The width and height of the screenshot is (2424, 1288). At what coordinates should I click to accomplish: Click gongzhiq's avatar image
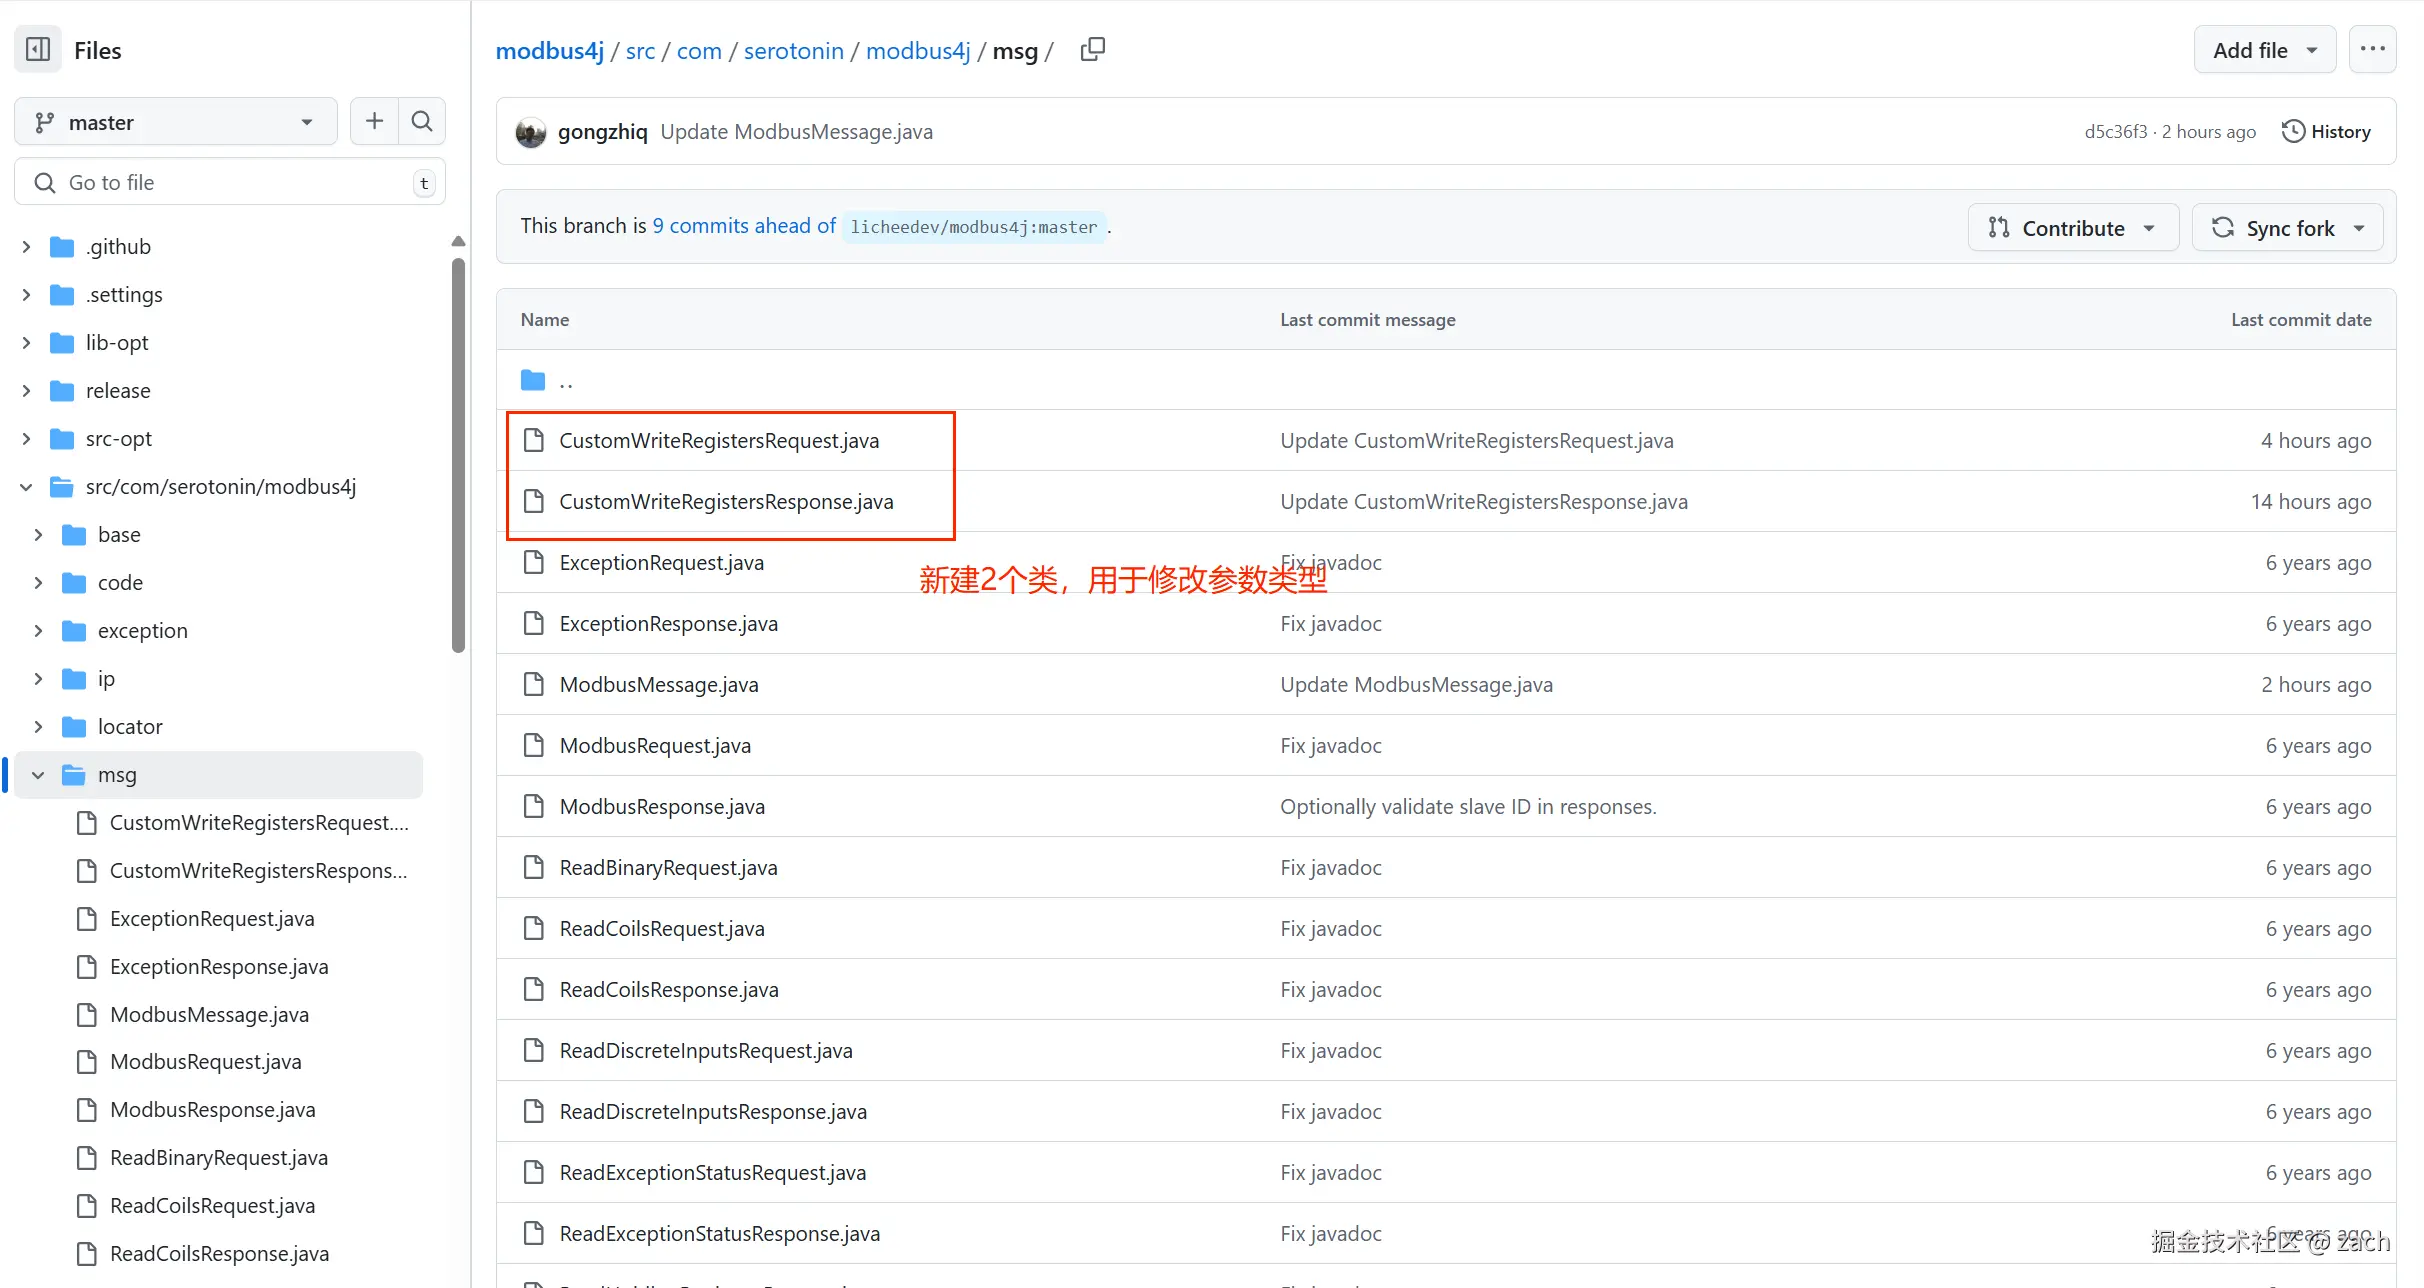531,131
